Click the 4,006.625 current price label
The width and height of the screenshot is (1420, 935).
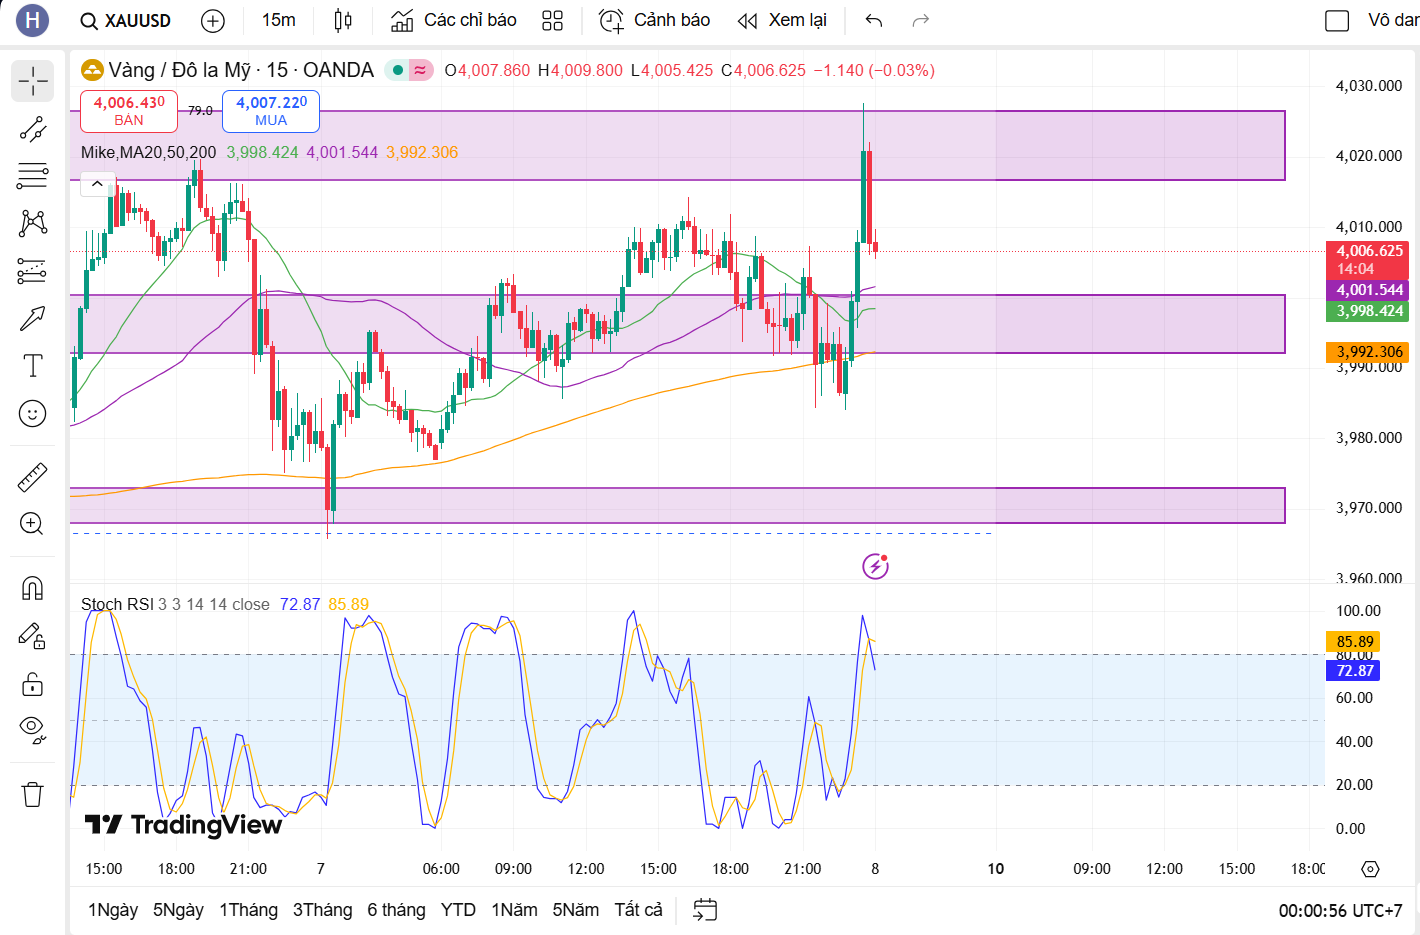(x=1368, y=251)
